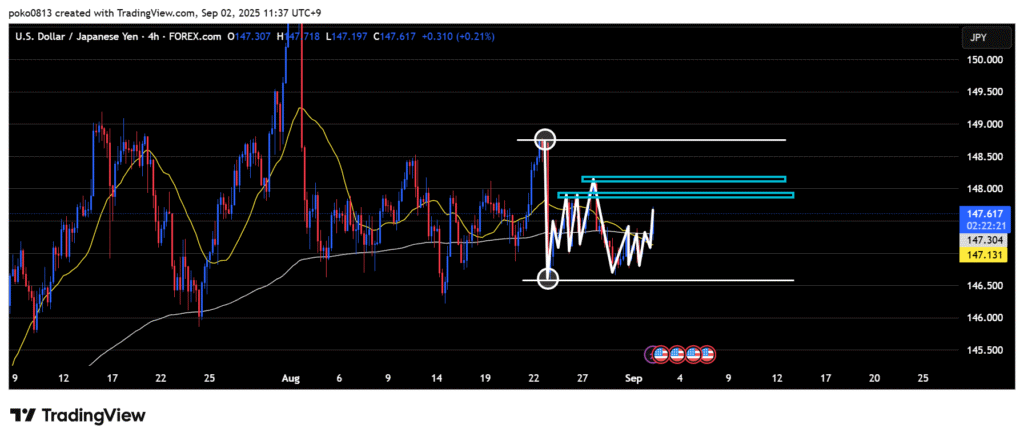1024x441 pixels.
Task: Click the gray 147.304 indicator price label
Action: click(x=978, y=241)
